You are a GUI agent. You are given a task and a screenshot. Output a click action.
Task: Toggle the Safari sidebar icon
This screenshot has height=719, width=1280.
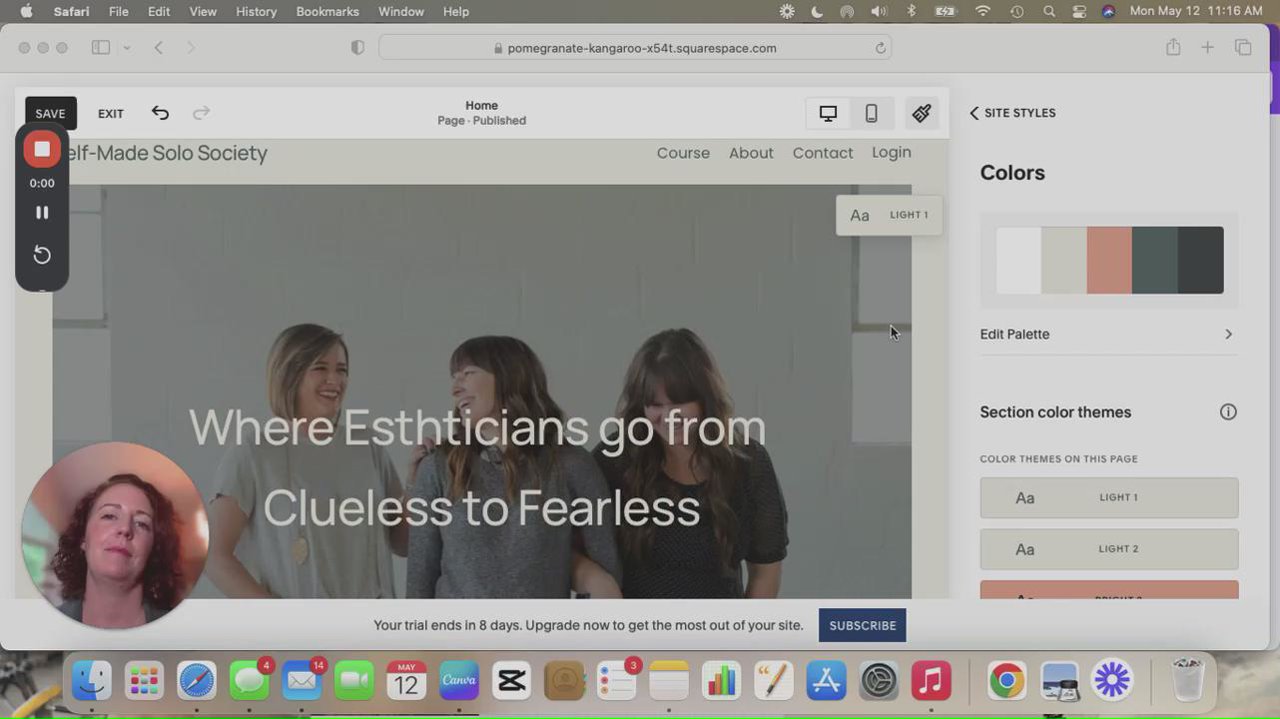[101, 48]
